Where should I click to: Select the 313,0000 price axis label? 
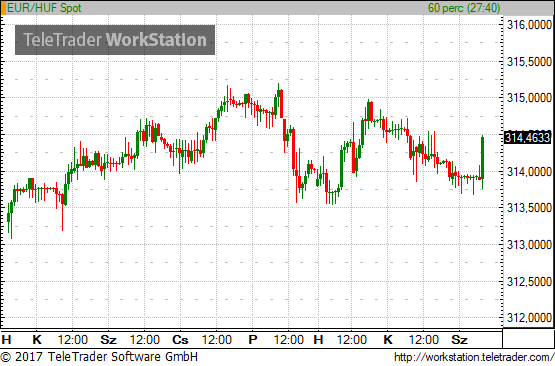[529, 245]
